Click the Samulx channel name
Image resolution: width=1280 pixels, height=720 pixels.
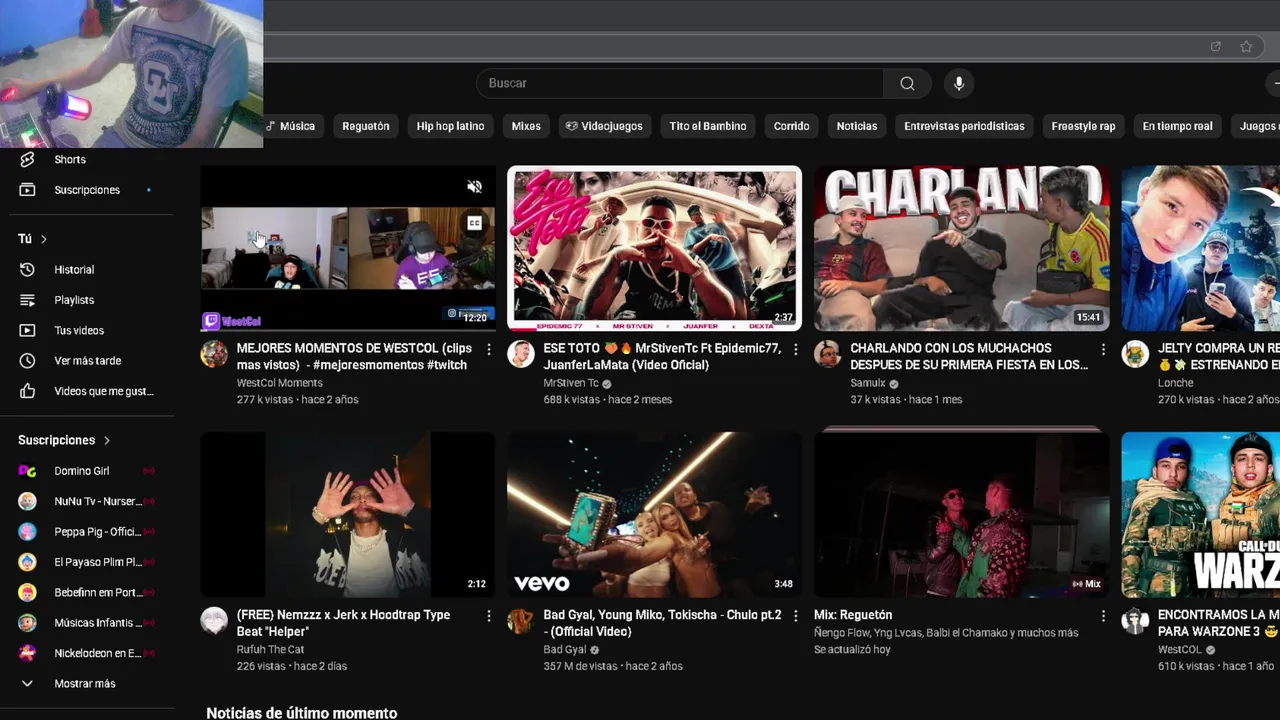868,383
